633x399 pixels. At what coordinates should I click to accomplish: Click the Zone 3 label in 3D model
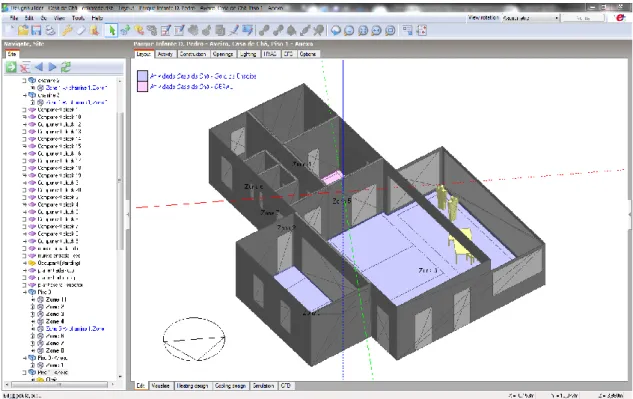click(428, 270)
